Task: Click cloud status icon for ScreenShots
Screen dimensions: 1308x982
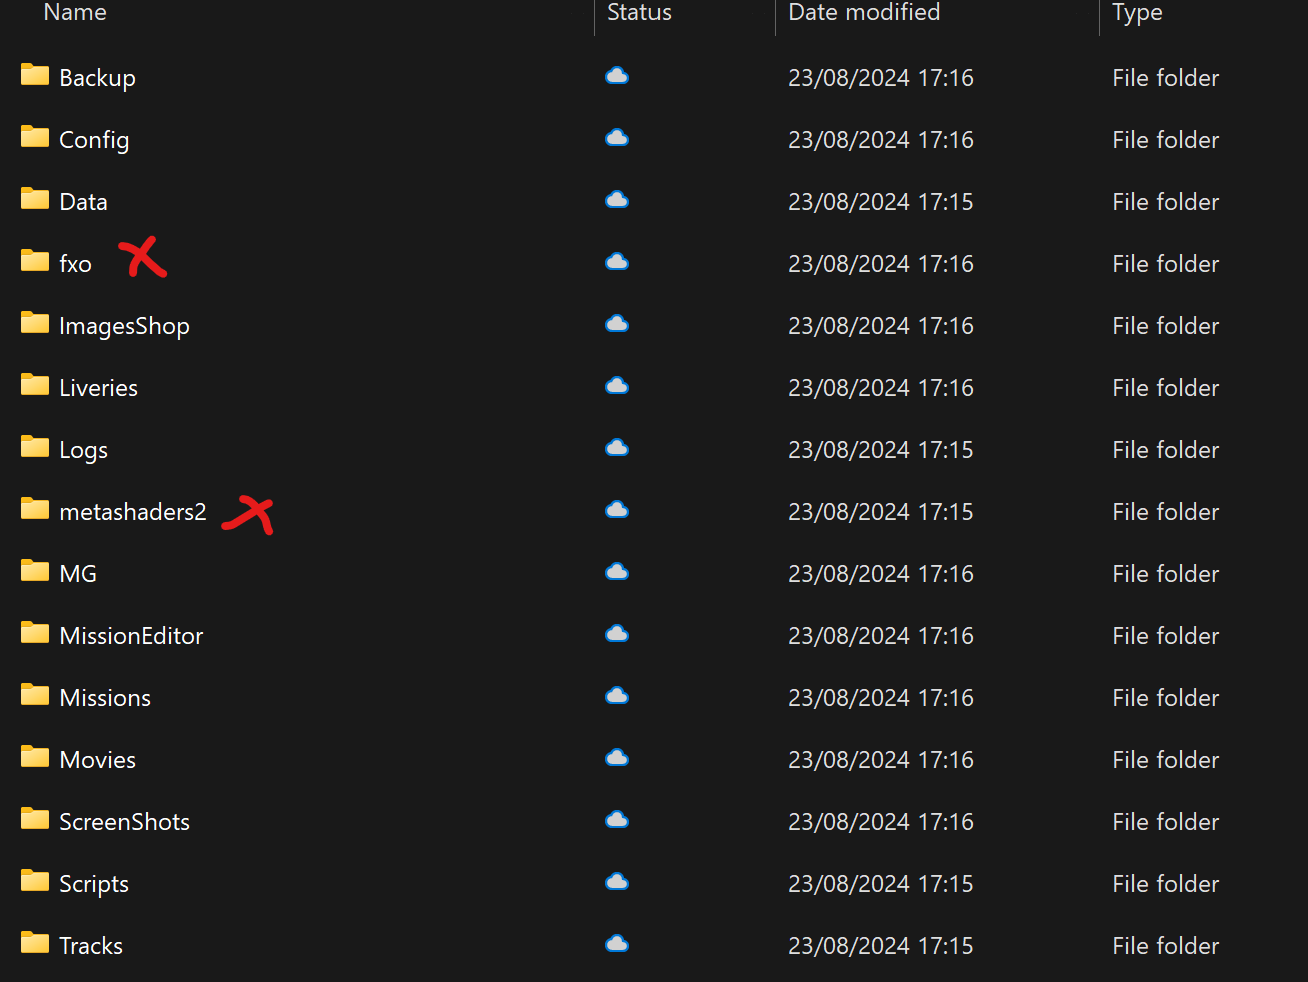Action: (x=617, y=820)
